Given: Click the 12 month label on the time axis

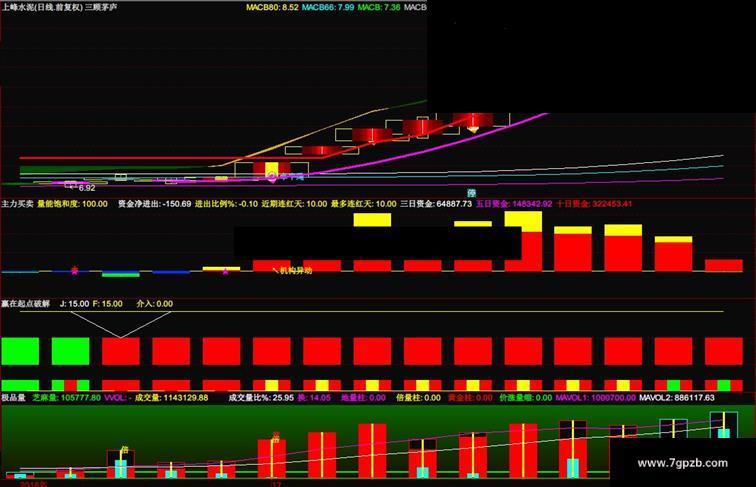Looking at the screenshot, I should pos(277,484).
